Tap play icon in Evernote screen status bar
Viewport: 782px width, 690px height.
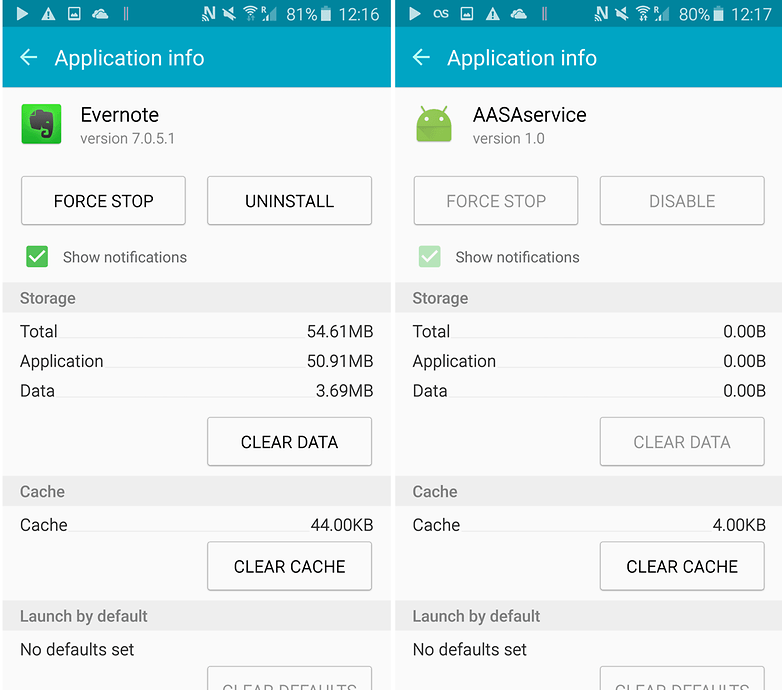tap(22, 13)
